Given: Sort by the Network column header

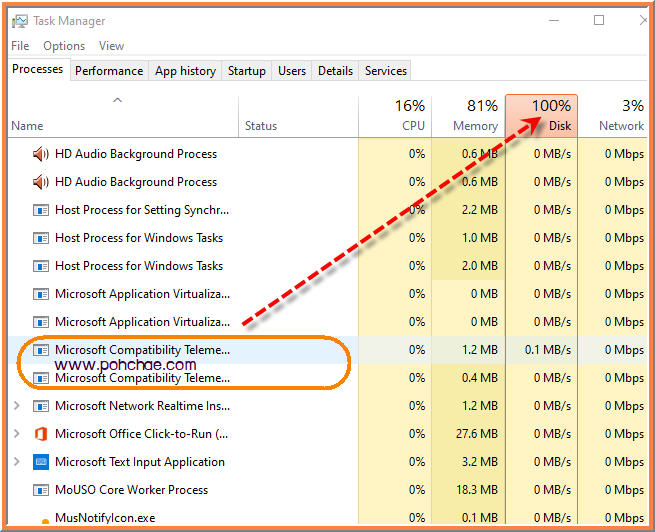Looking at the screenshot, I should tap(613, 116).
